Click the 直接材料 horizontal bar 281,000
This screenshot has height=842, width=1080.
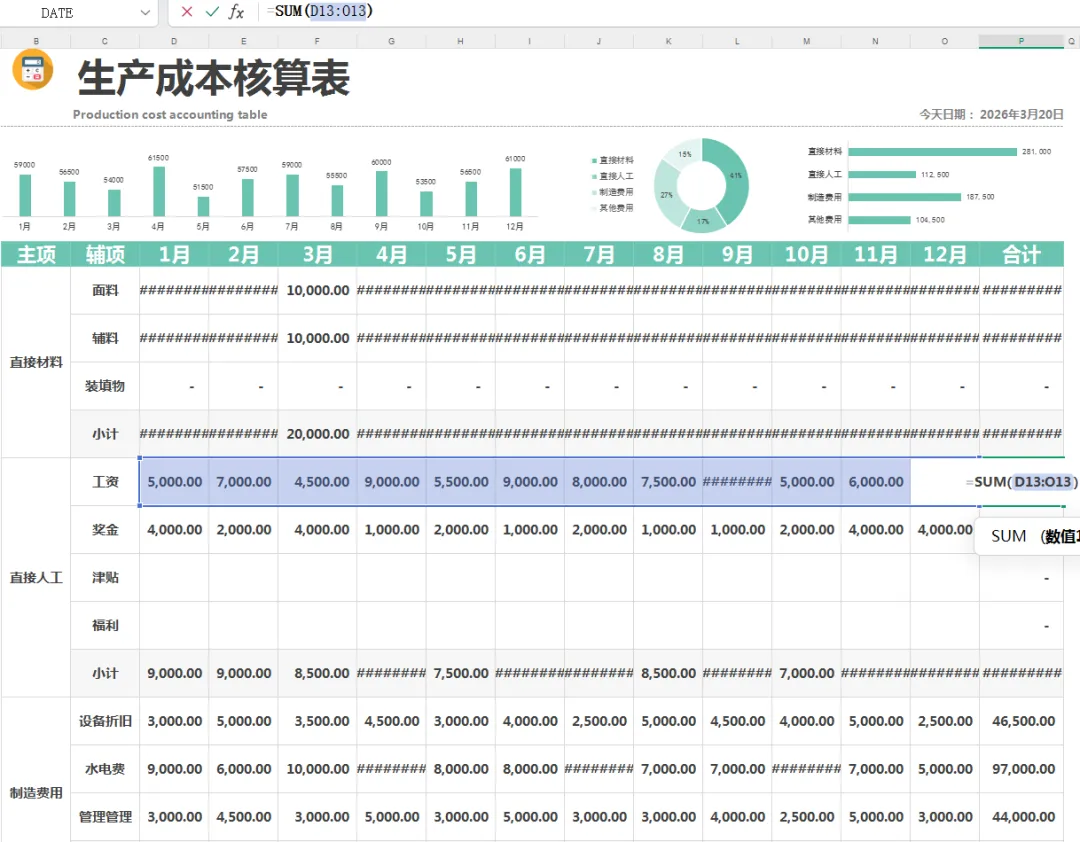[x=933, y=152]
